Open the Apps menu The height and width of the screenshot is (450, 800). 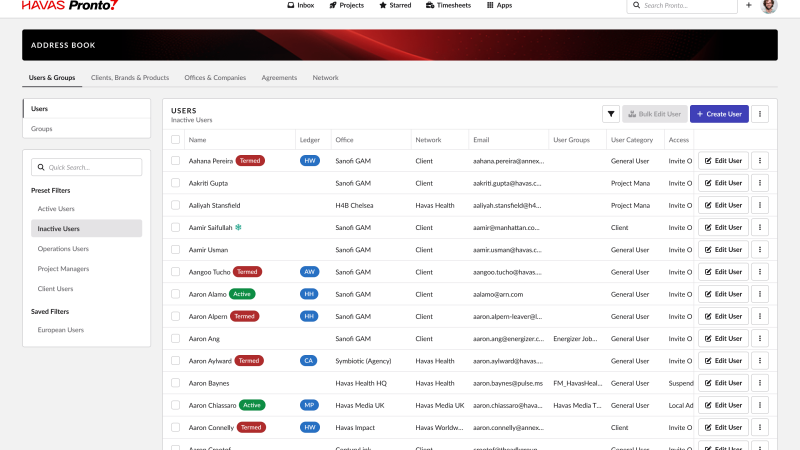point(499,5)
